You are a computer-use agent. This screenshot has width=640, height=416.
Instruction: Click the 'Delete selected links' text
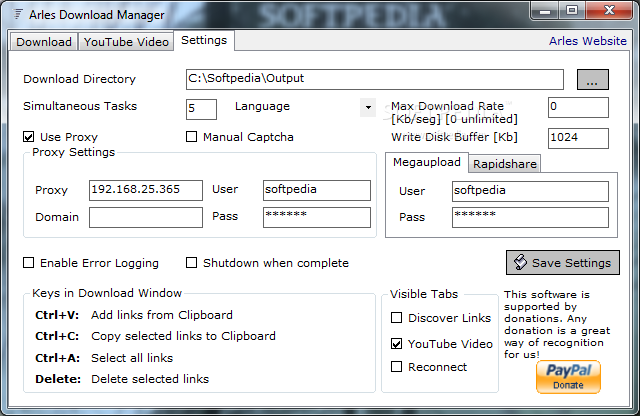pyautogui.click(x=150, y=379)
